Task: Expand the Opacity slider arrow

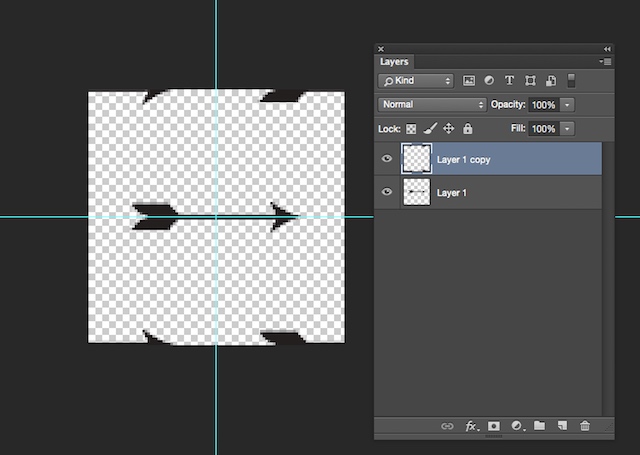Action: pos(568,104)
